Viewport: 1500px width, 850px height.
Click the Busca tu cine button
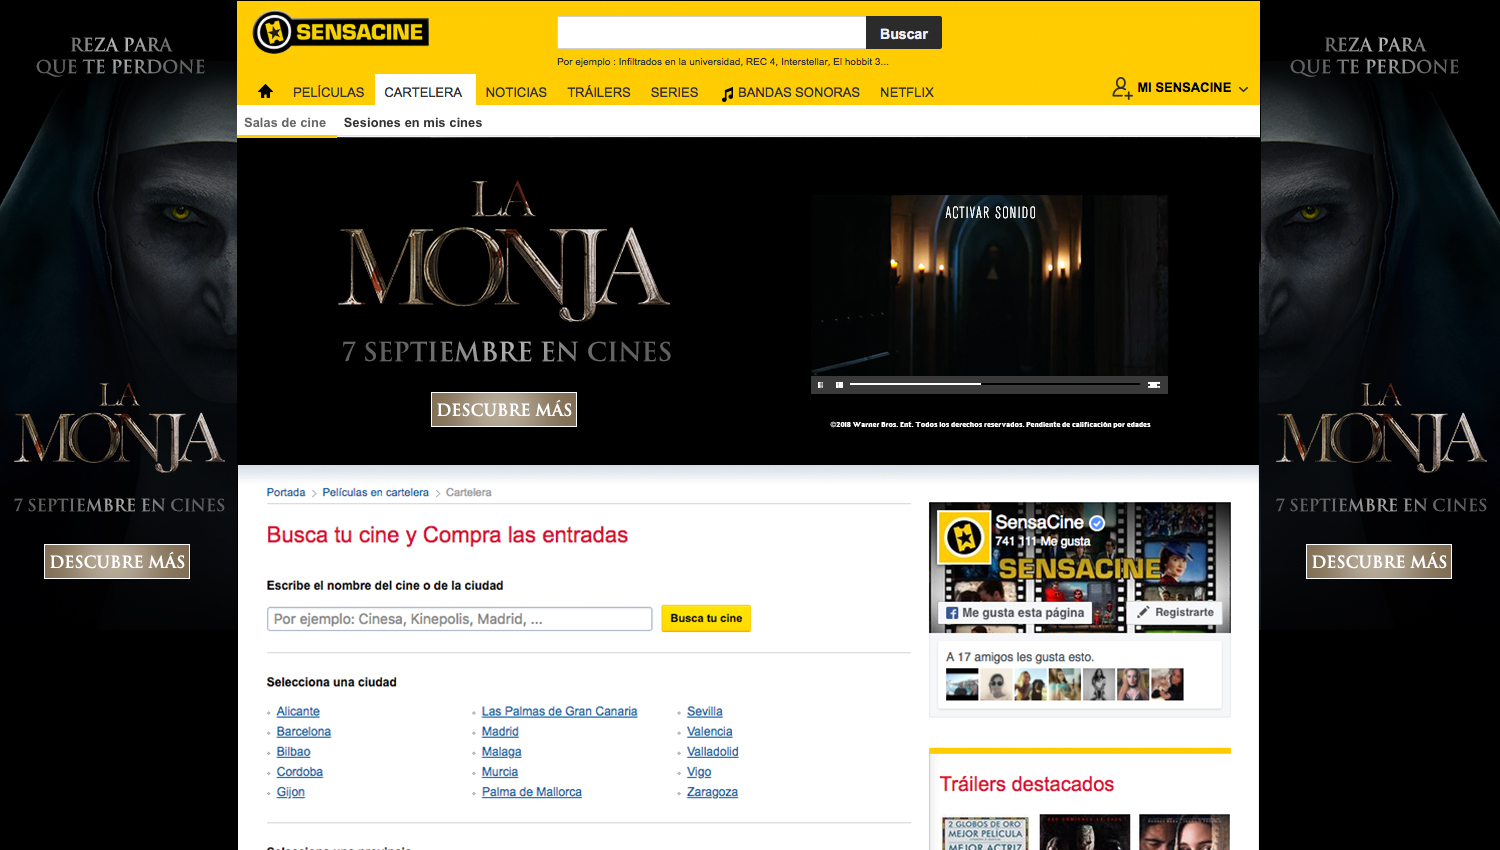(706, 618)
